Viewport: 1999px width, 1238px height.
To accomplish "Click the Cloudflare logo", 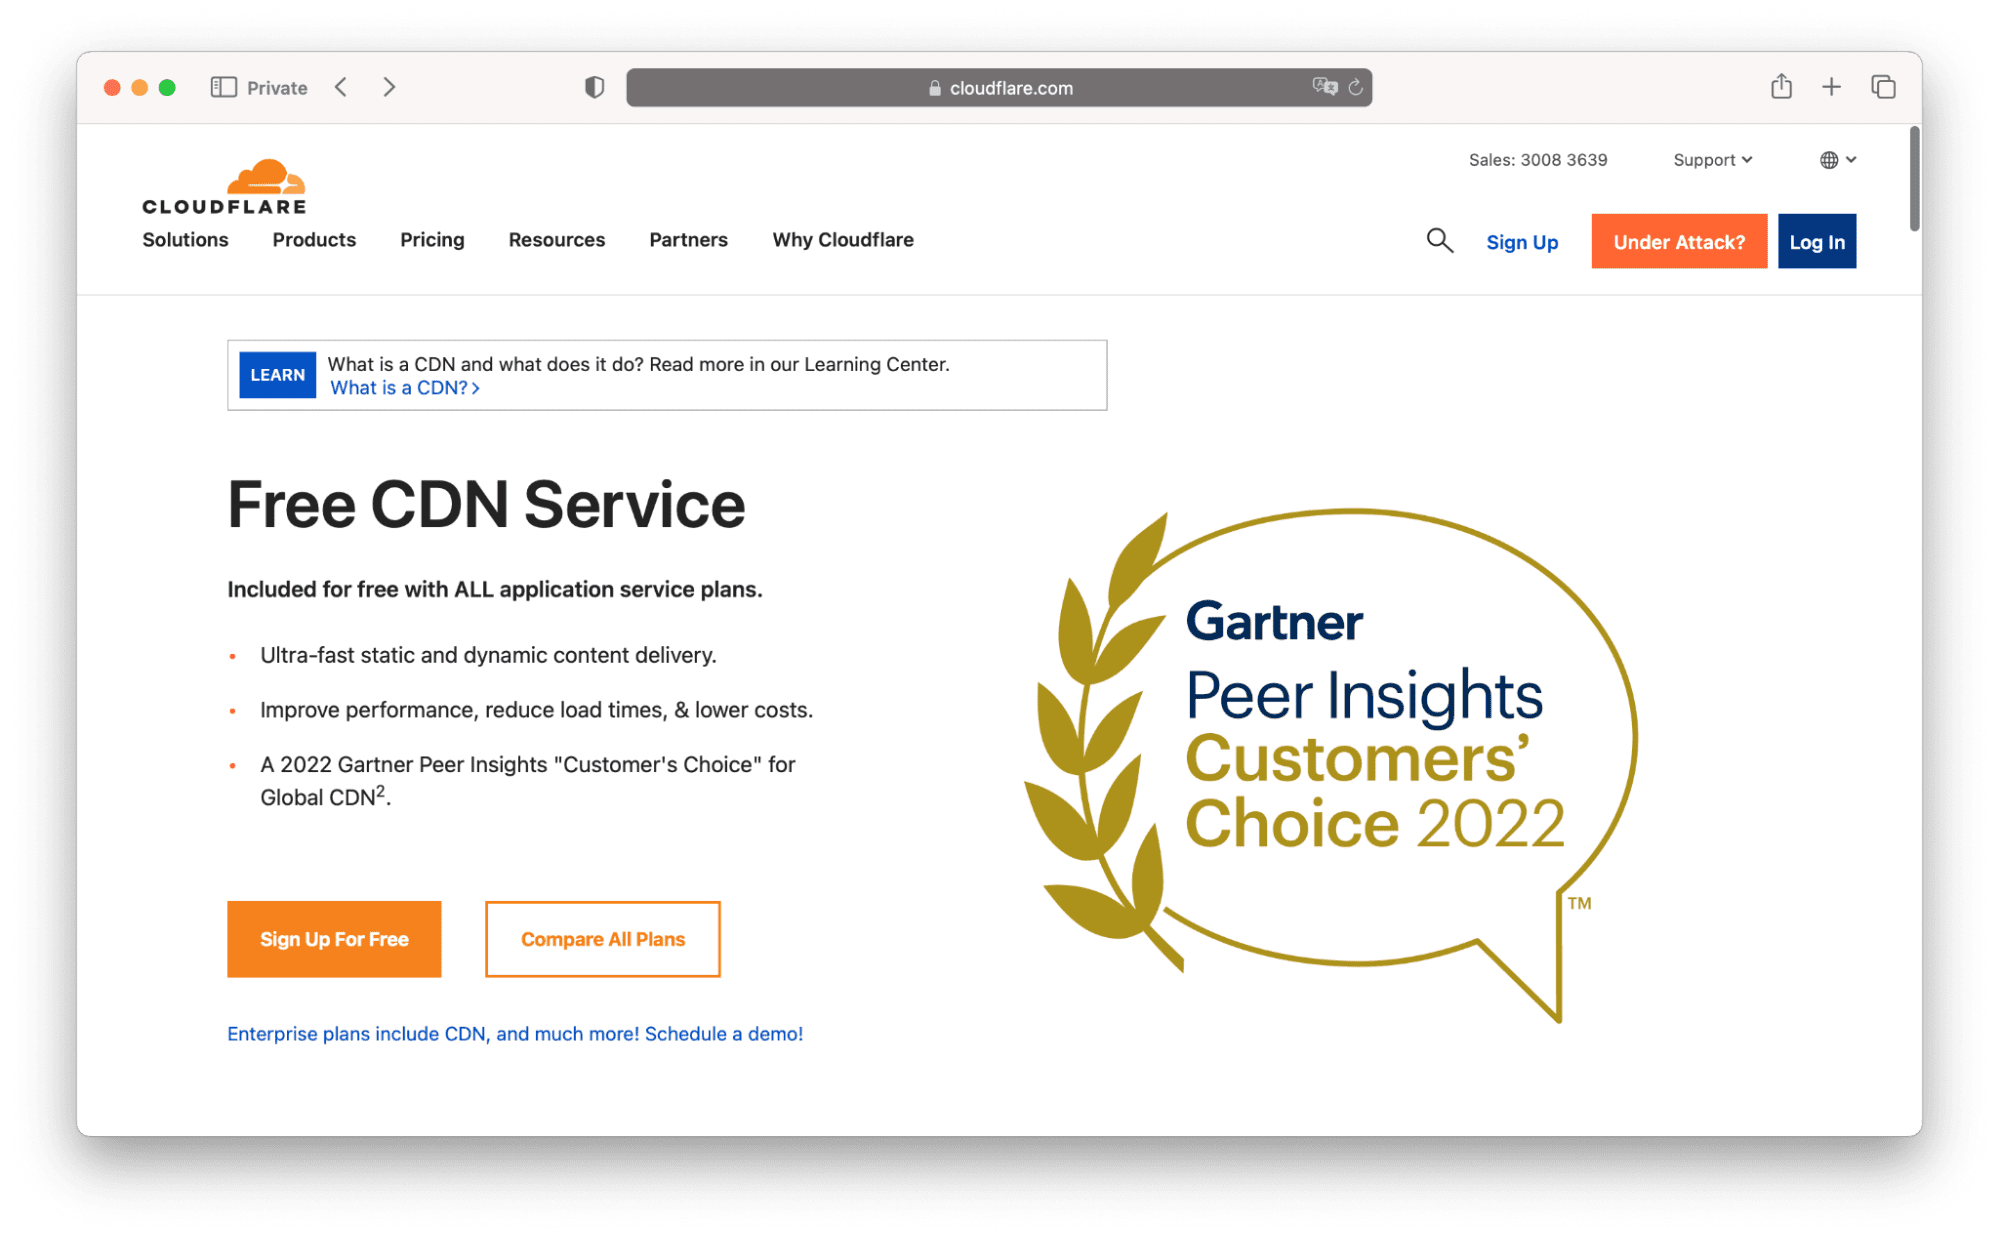I will (224, 187).
